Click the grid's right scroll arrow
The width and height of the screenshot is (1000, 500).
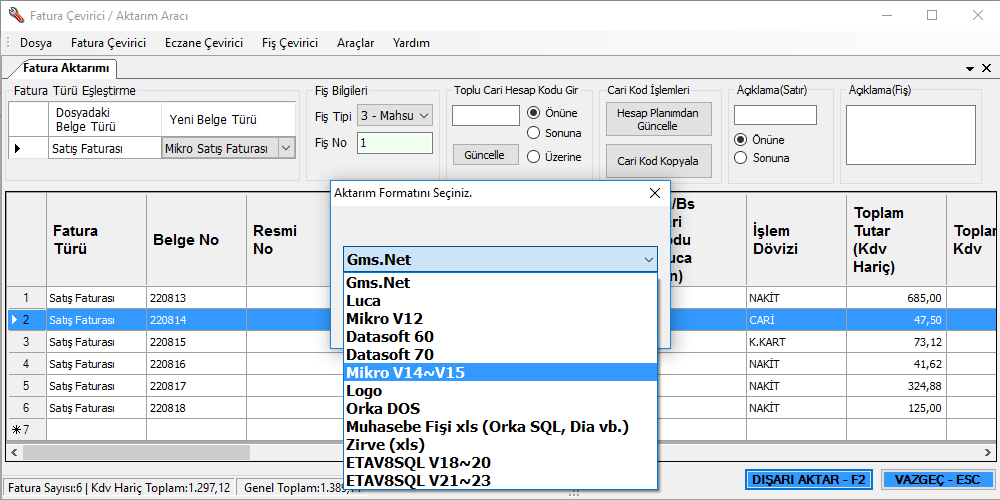tap(987, 452)
